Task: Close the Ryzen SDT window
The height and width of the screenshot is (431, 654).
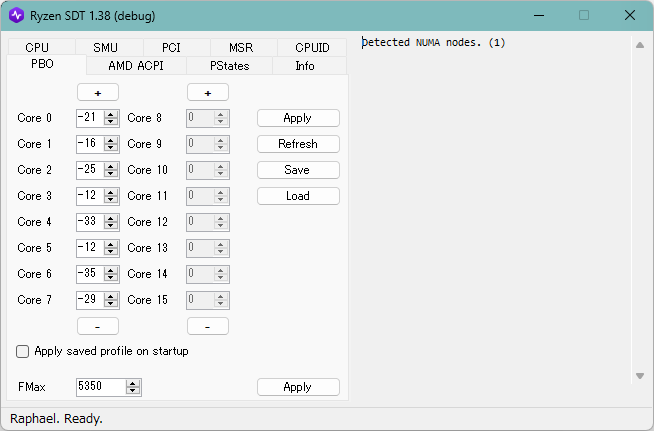Action: [x=630, y=15]
